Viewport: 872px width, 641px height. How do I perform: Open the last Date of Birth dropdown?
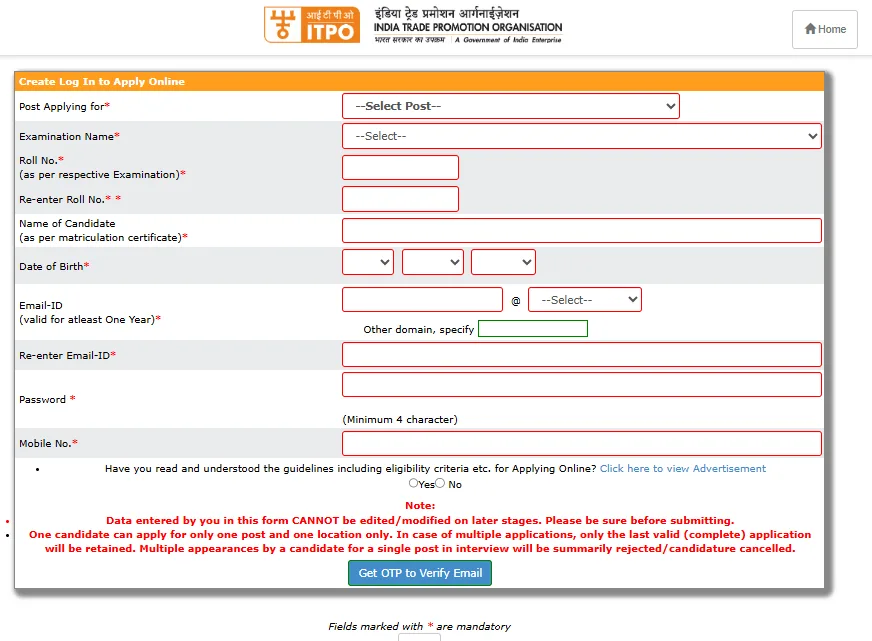[x=503, y=262]
